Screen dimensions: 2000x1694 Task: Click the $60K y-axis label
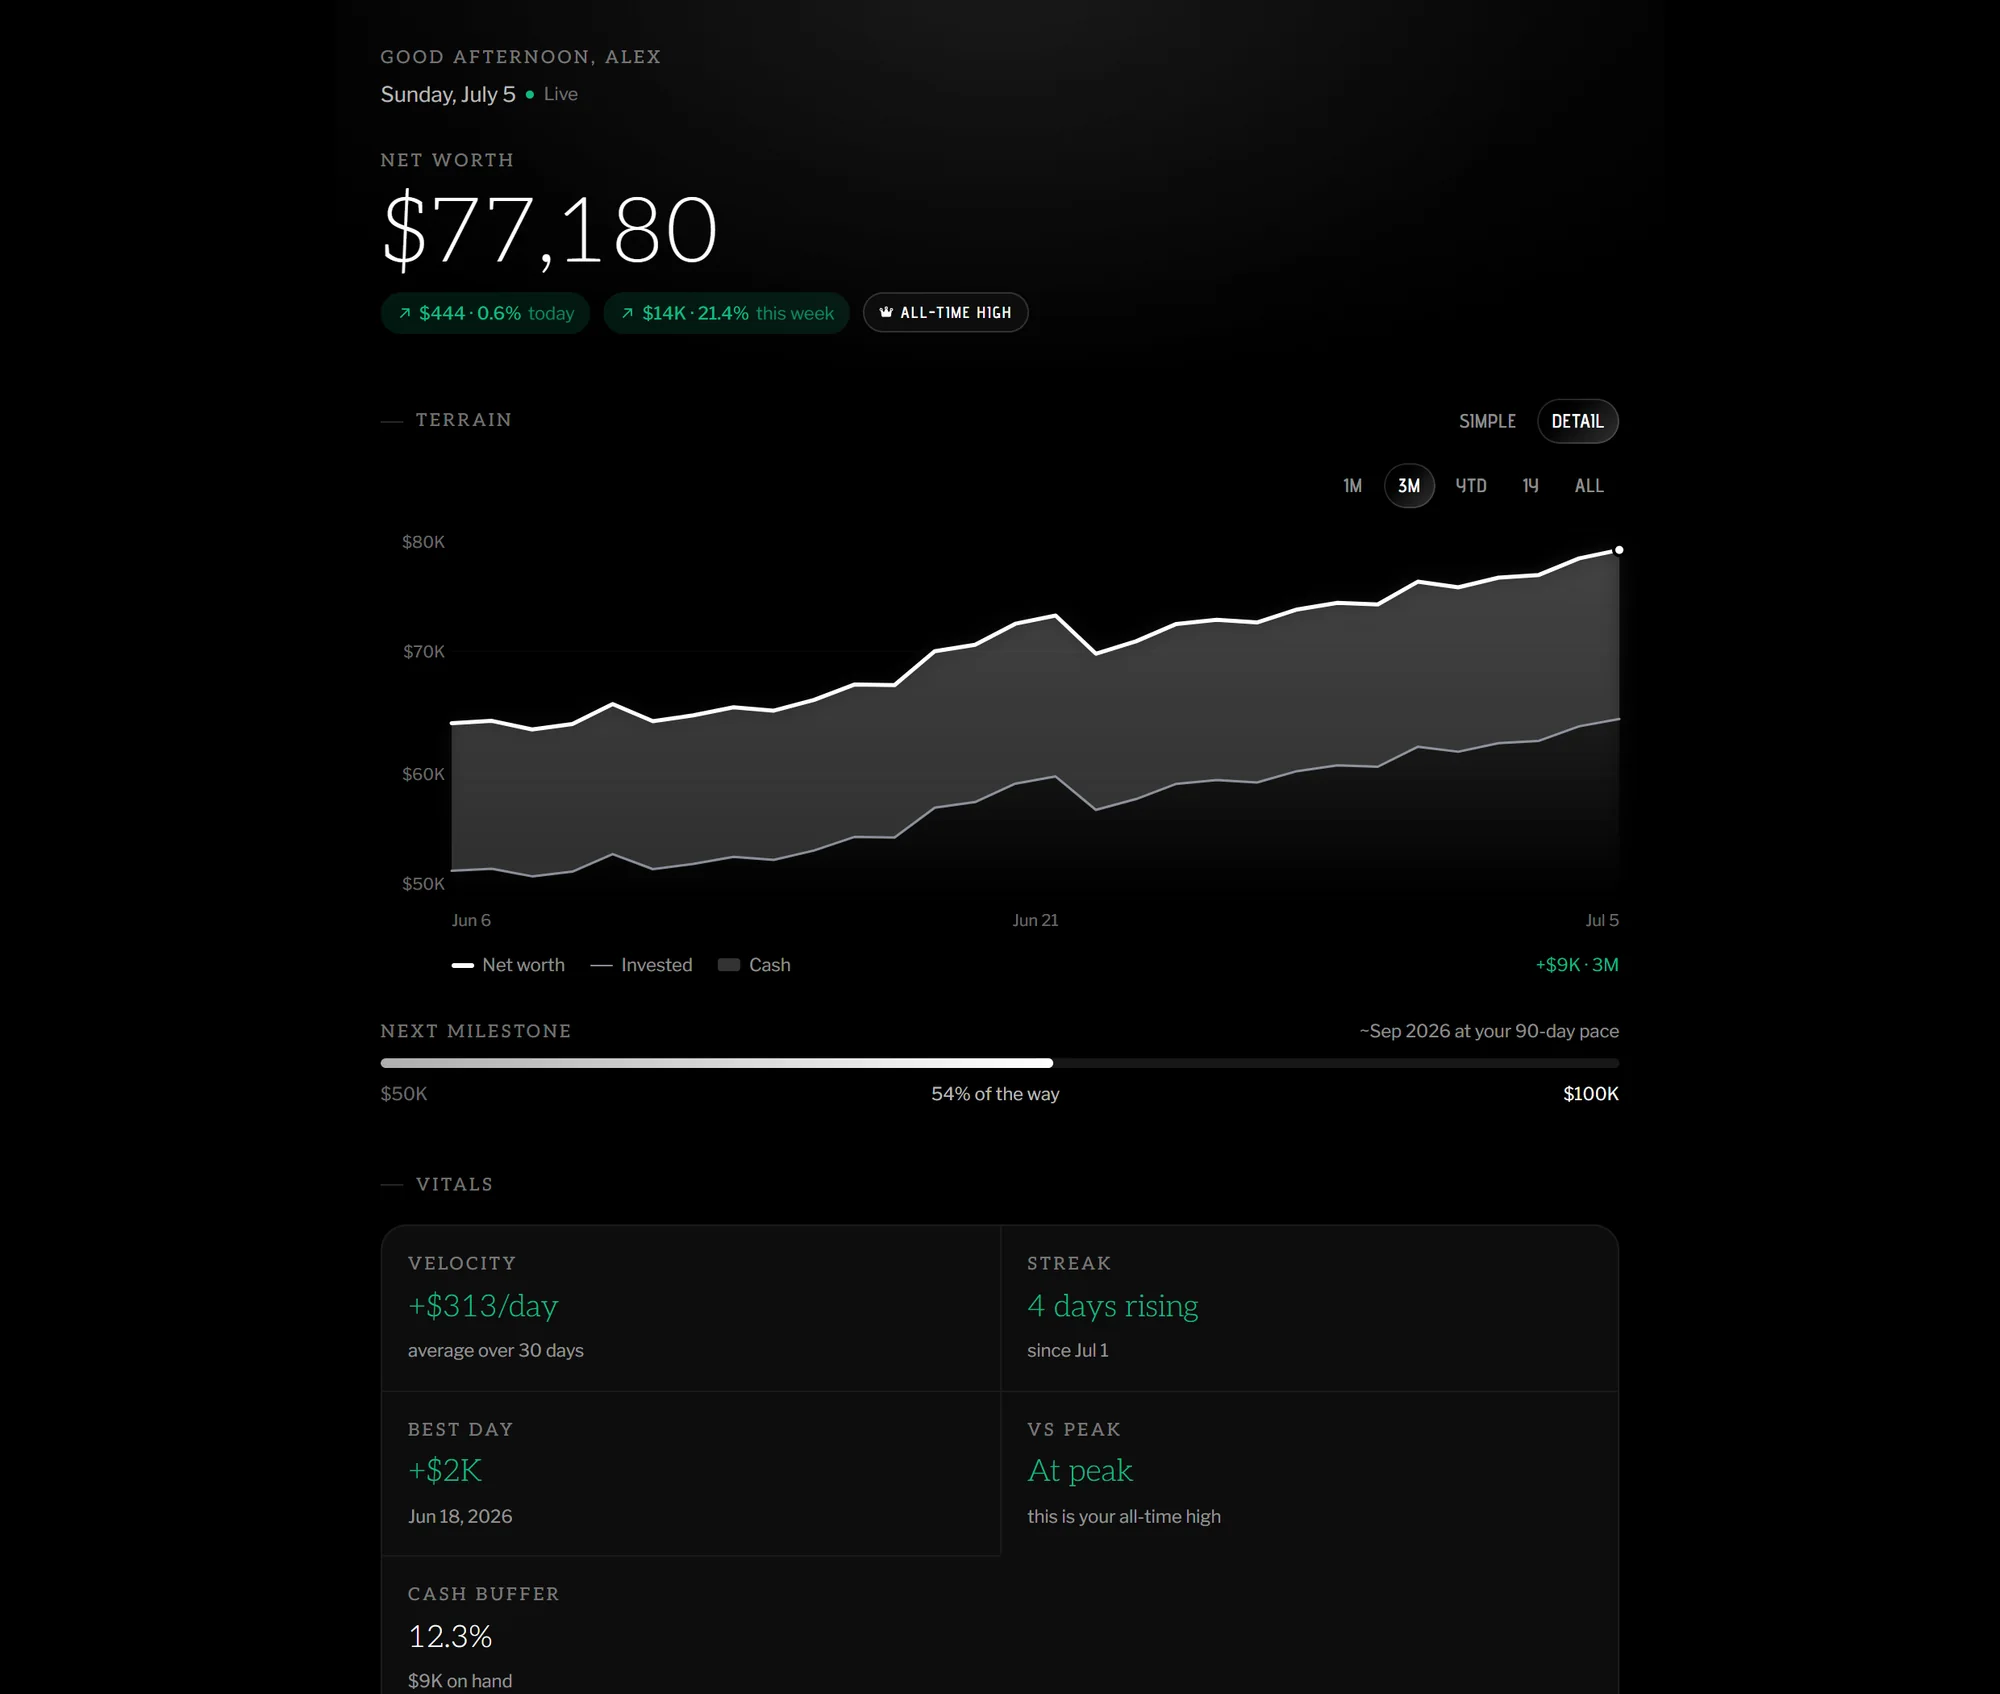(x=423, y=774)
